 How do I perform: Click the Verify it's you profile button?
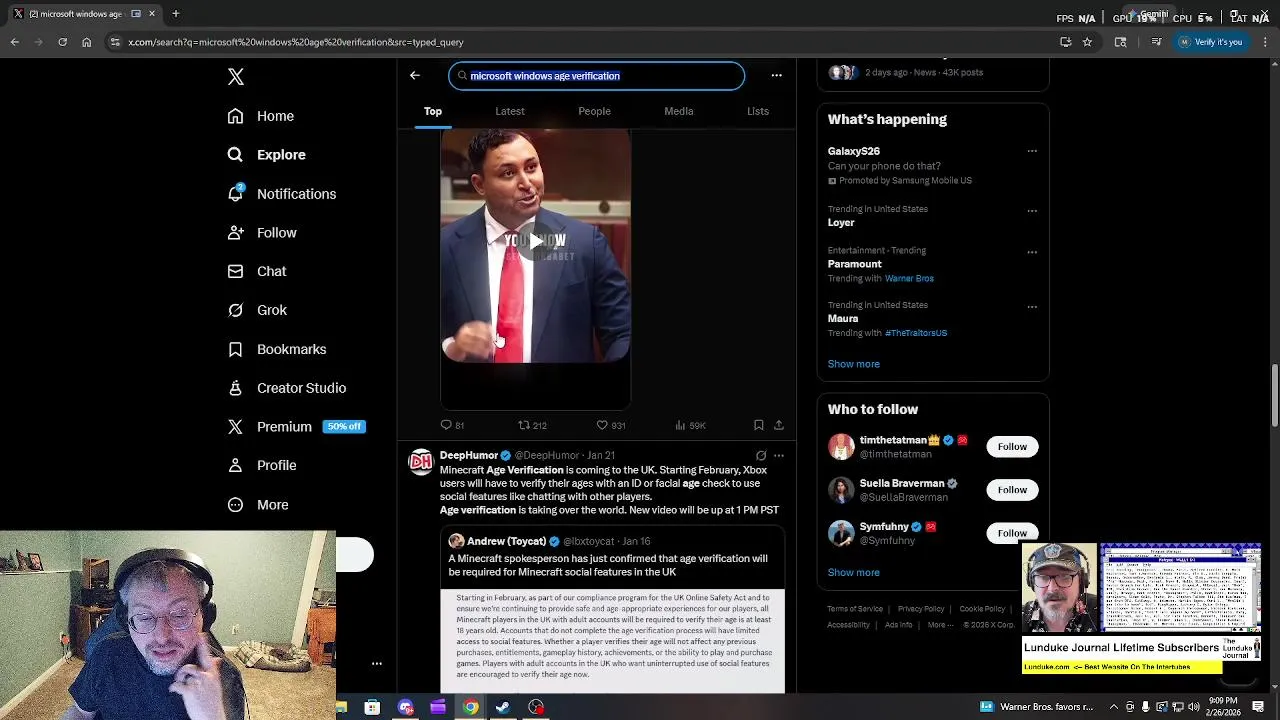1210,42
